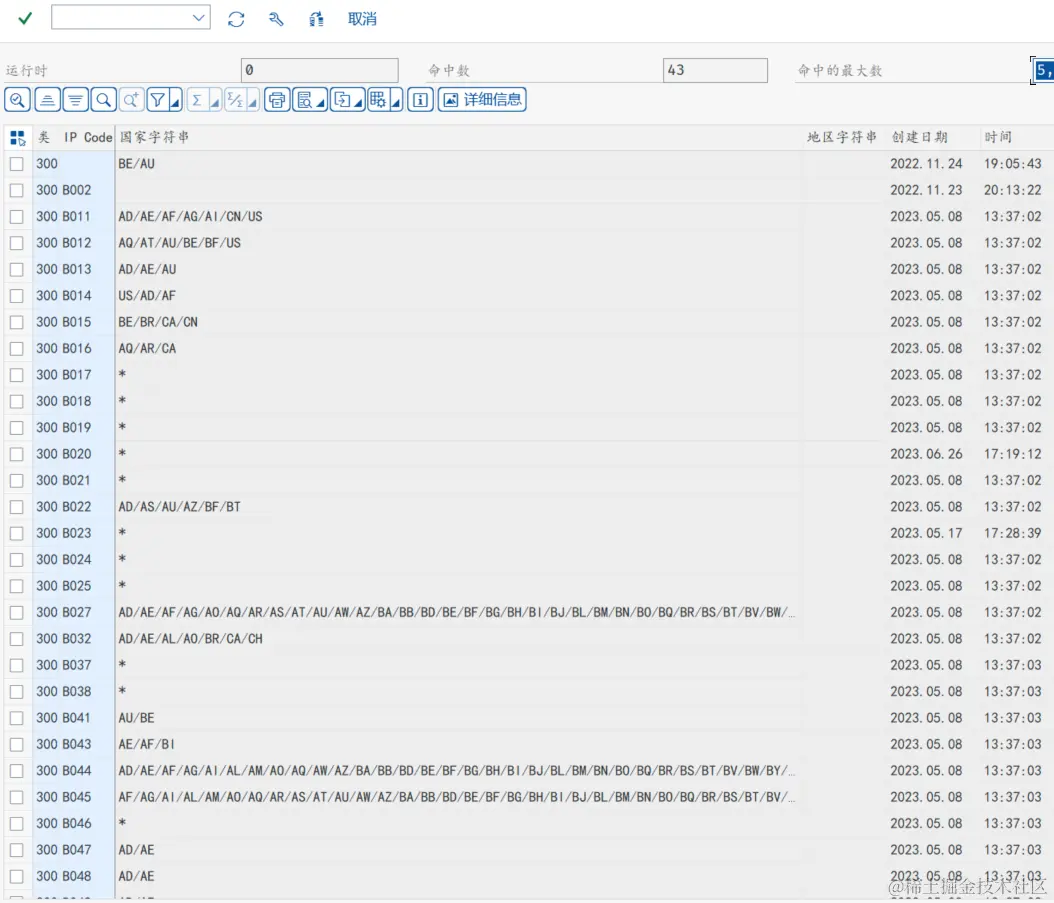Viewport: 1054px width, 903px height.
Task: Open the command field dropdown at top
Action: (198, 17)
